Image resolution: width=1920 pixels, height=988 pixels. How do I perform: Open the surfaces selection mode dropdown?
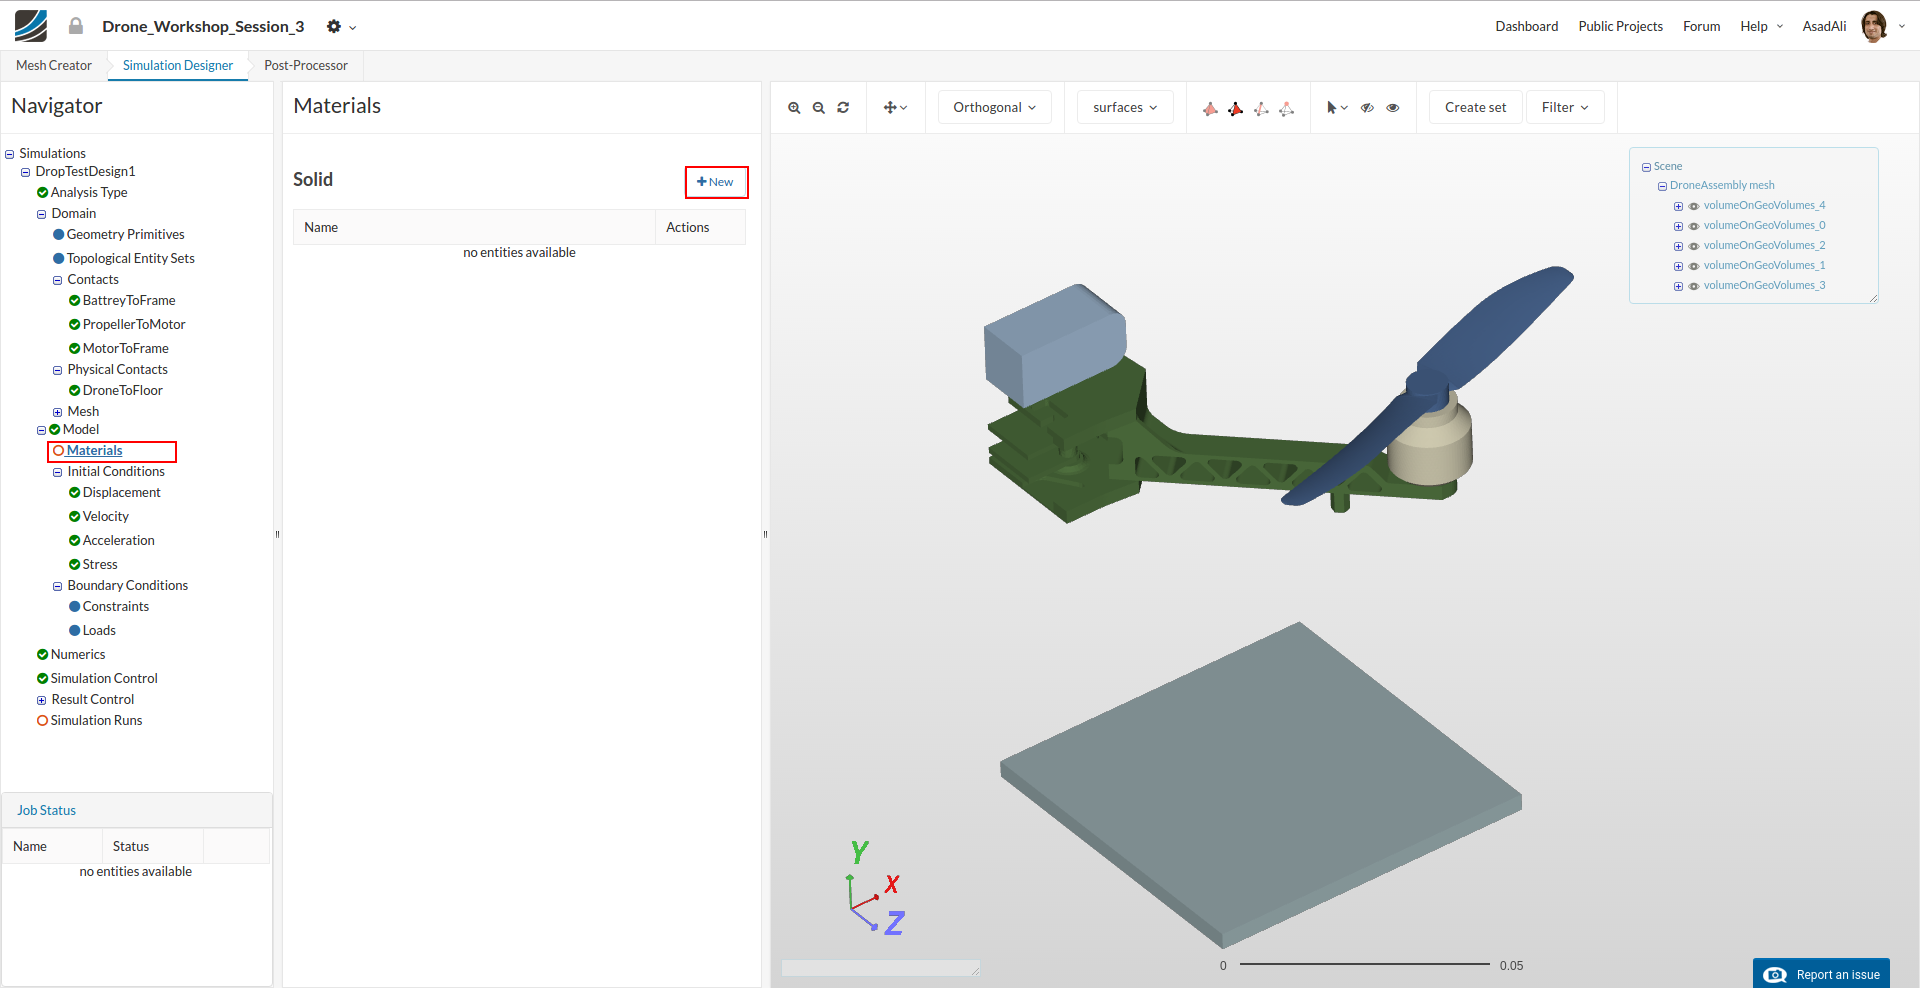click(x=1125, y=108)
